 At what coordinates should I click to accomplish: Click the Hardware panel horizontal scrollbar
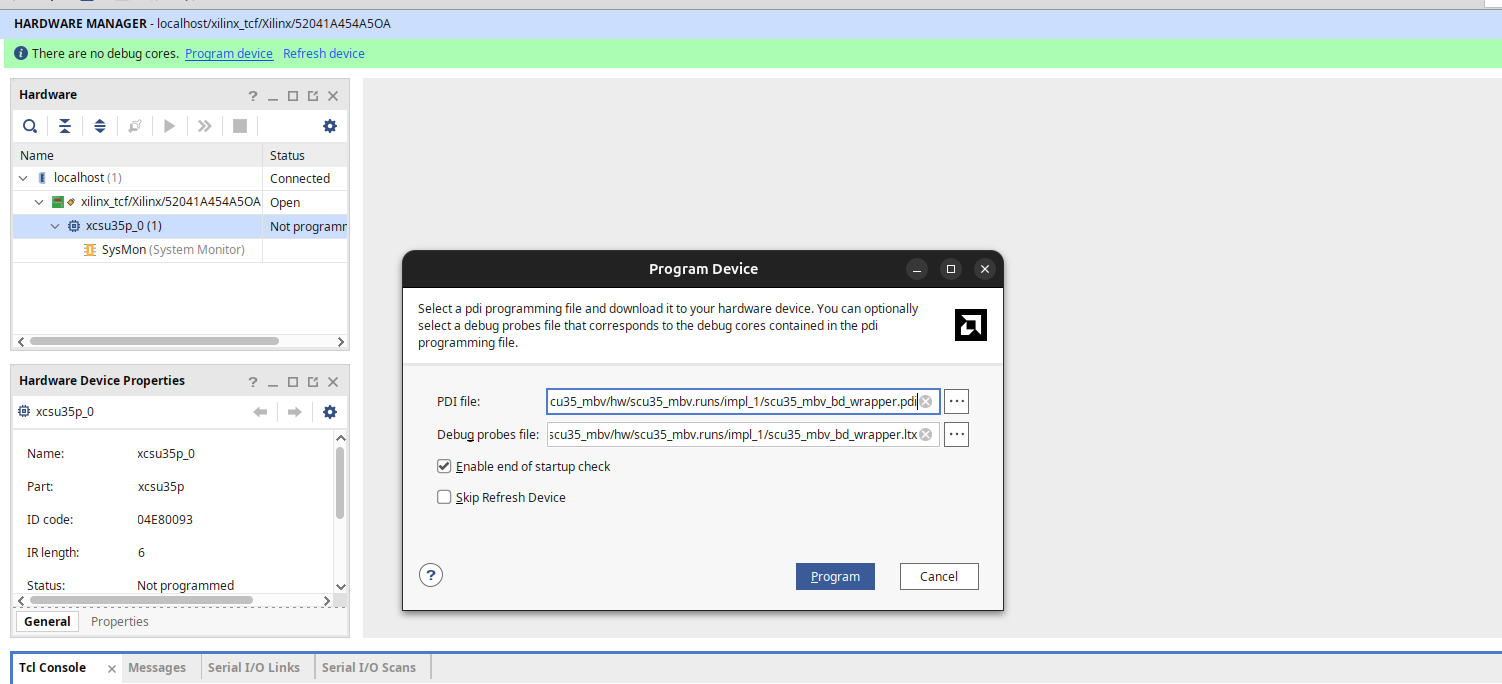pos(154,341)
